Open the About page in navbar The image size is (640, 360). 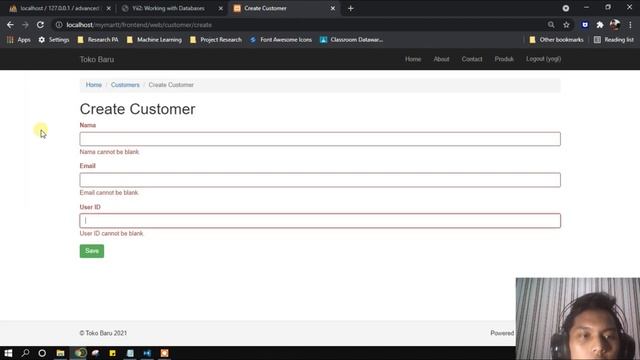click(441, 59)
